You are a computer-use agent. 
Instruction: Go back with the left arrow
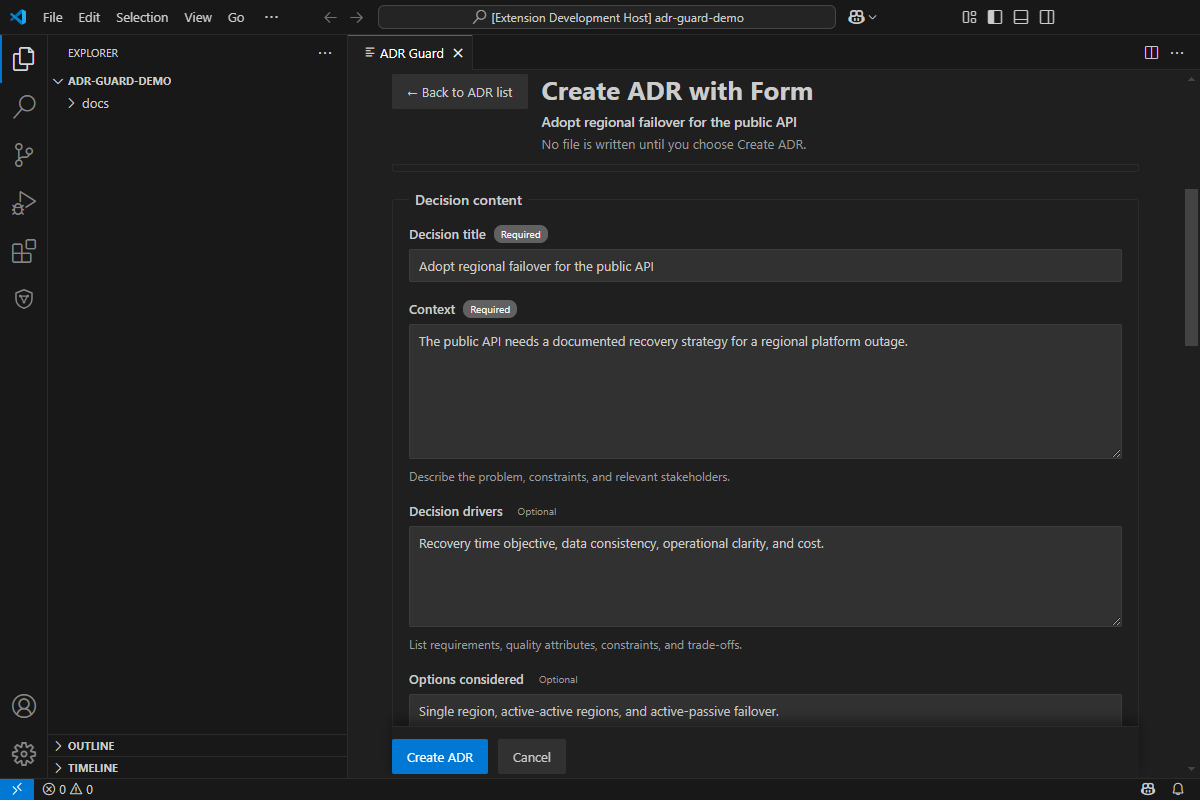(331, 17)
